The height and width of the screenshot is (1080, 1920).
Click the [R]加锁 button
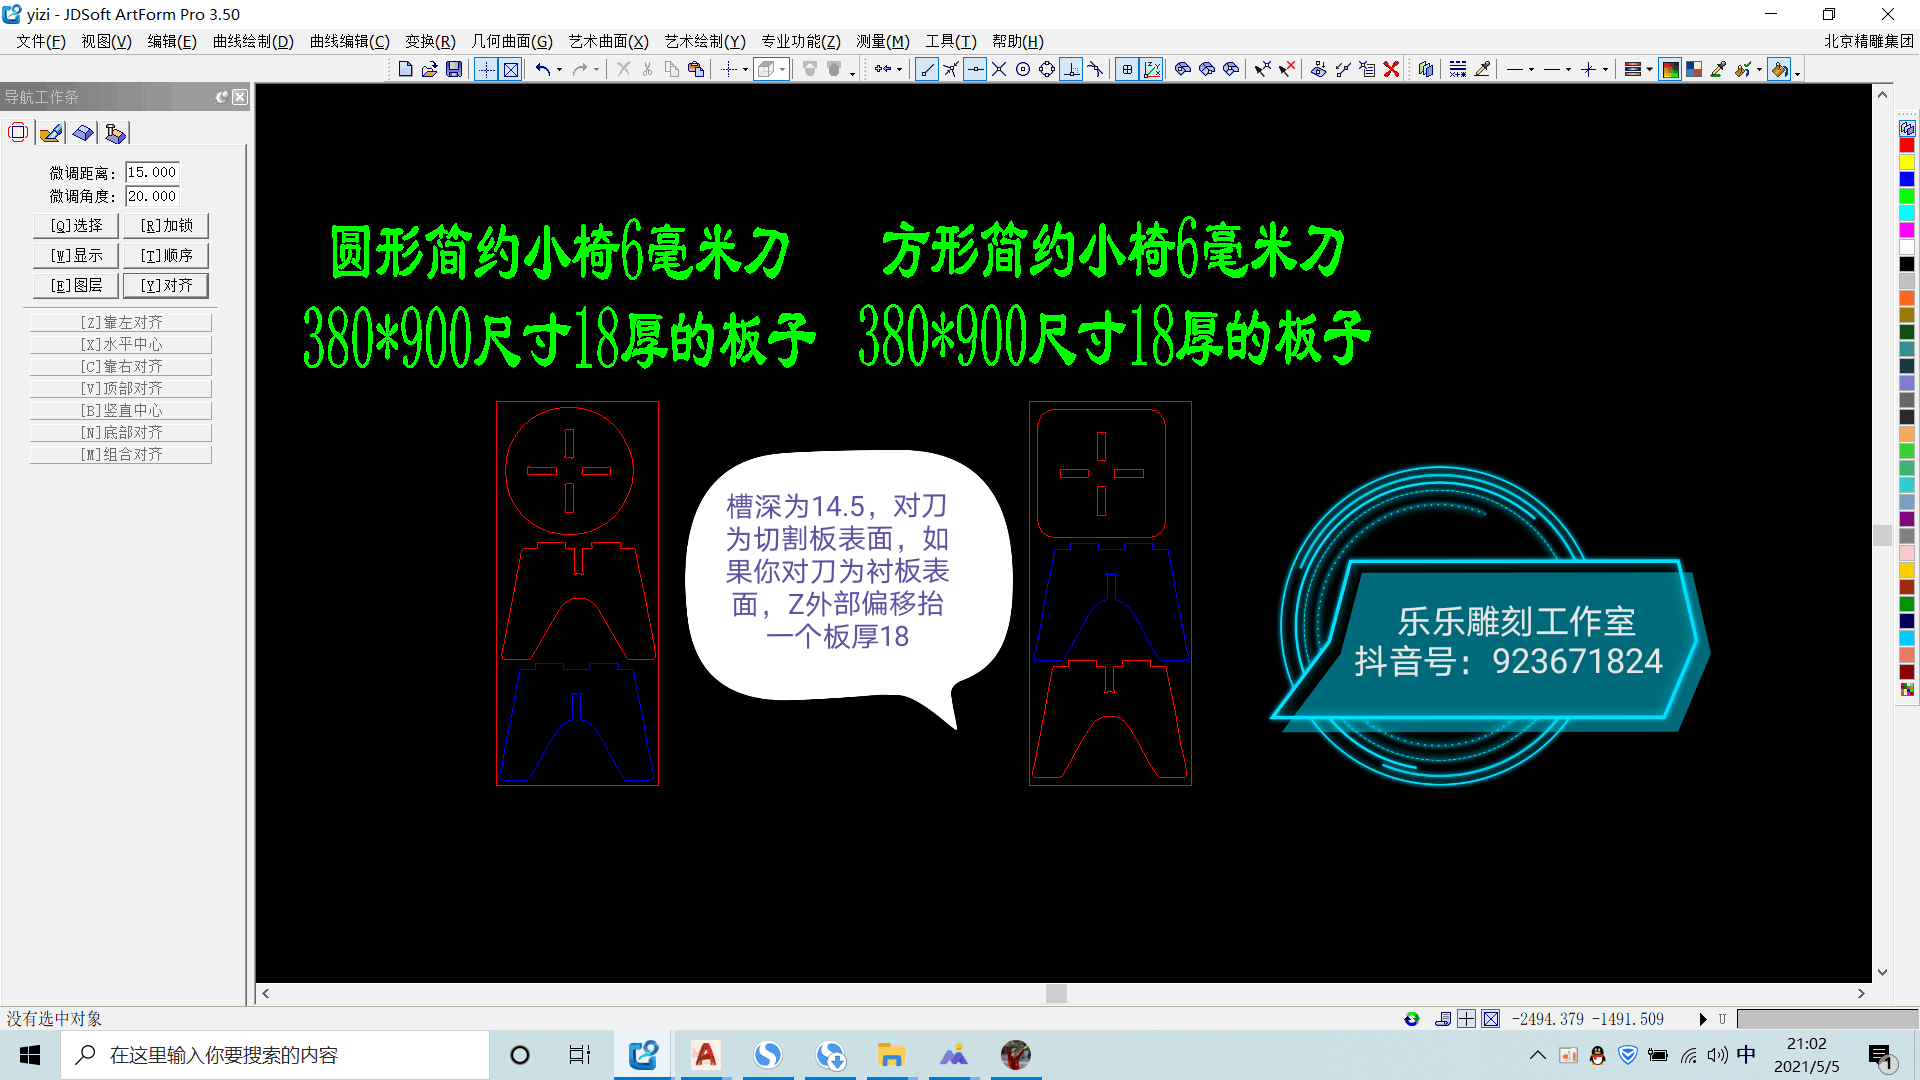point(166,226)
